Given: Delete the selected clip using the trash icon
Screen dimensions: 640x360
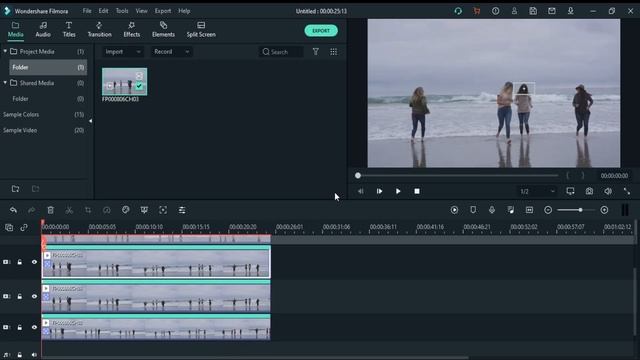Looking at the screenshot, I should coord(50,210).
